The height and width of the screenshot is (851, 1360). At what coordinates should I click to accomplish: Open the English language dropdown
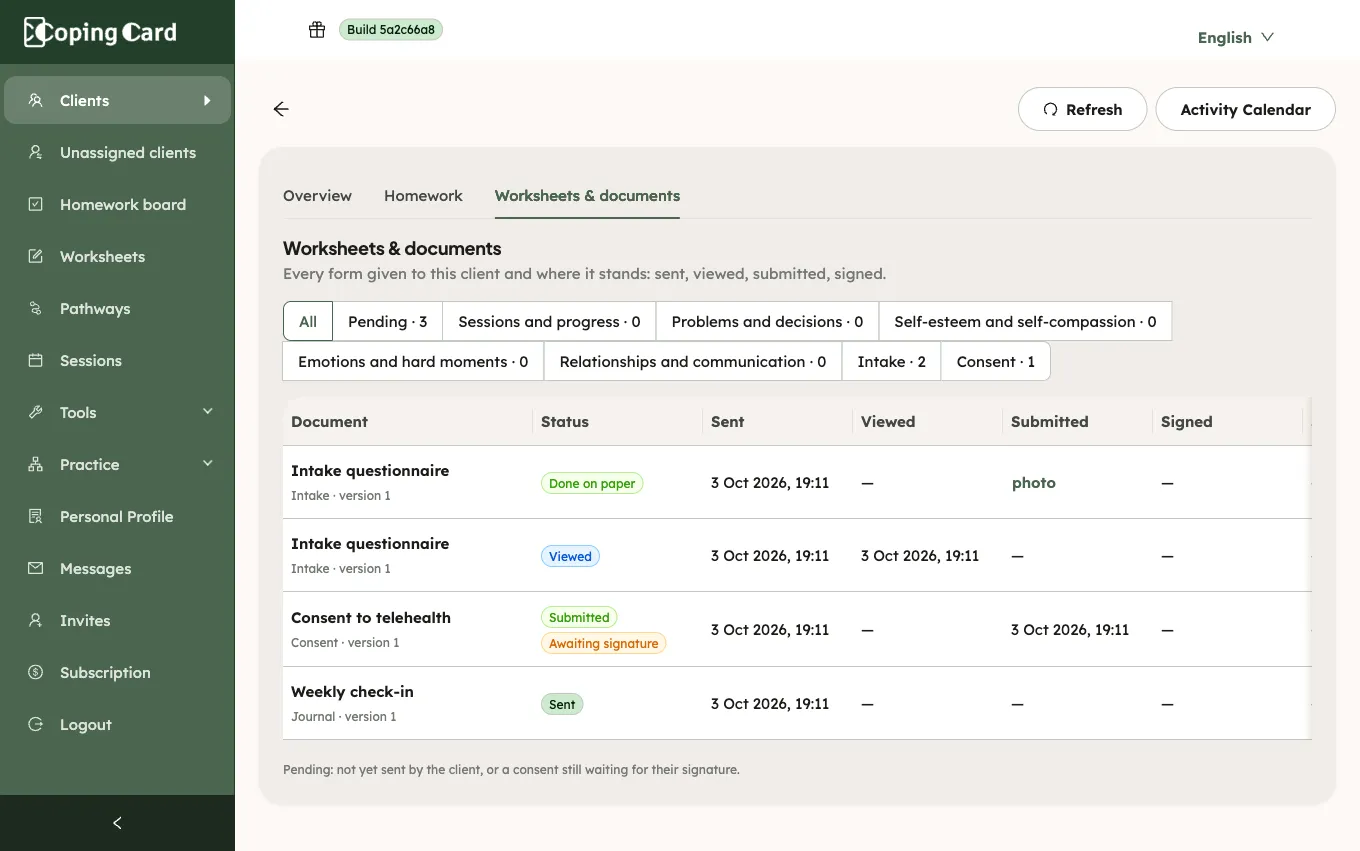[1236, 37]
